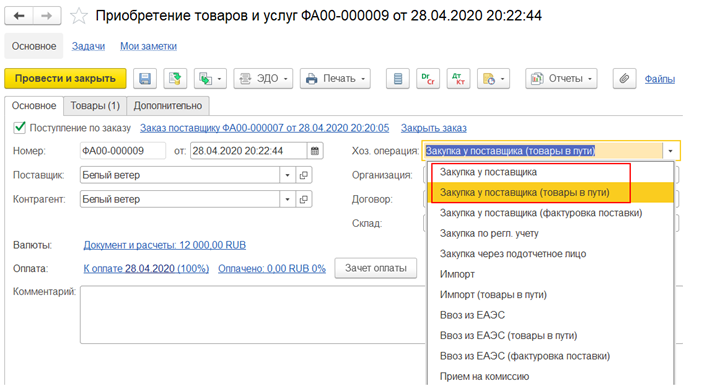Click the post document icon
This screenshot has height=391, width=712.
click(x=175, y=79)
